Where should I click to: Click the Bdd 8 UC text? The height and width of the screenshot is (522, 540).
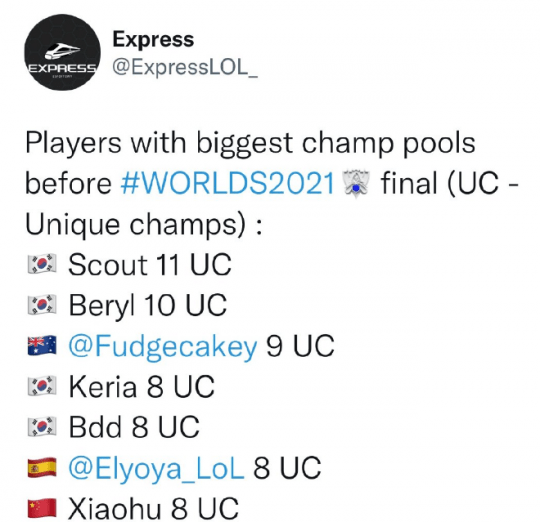134,427
